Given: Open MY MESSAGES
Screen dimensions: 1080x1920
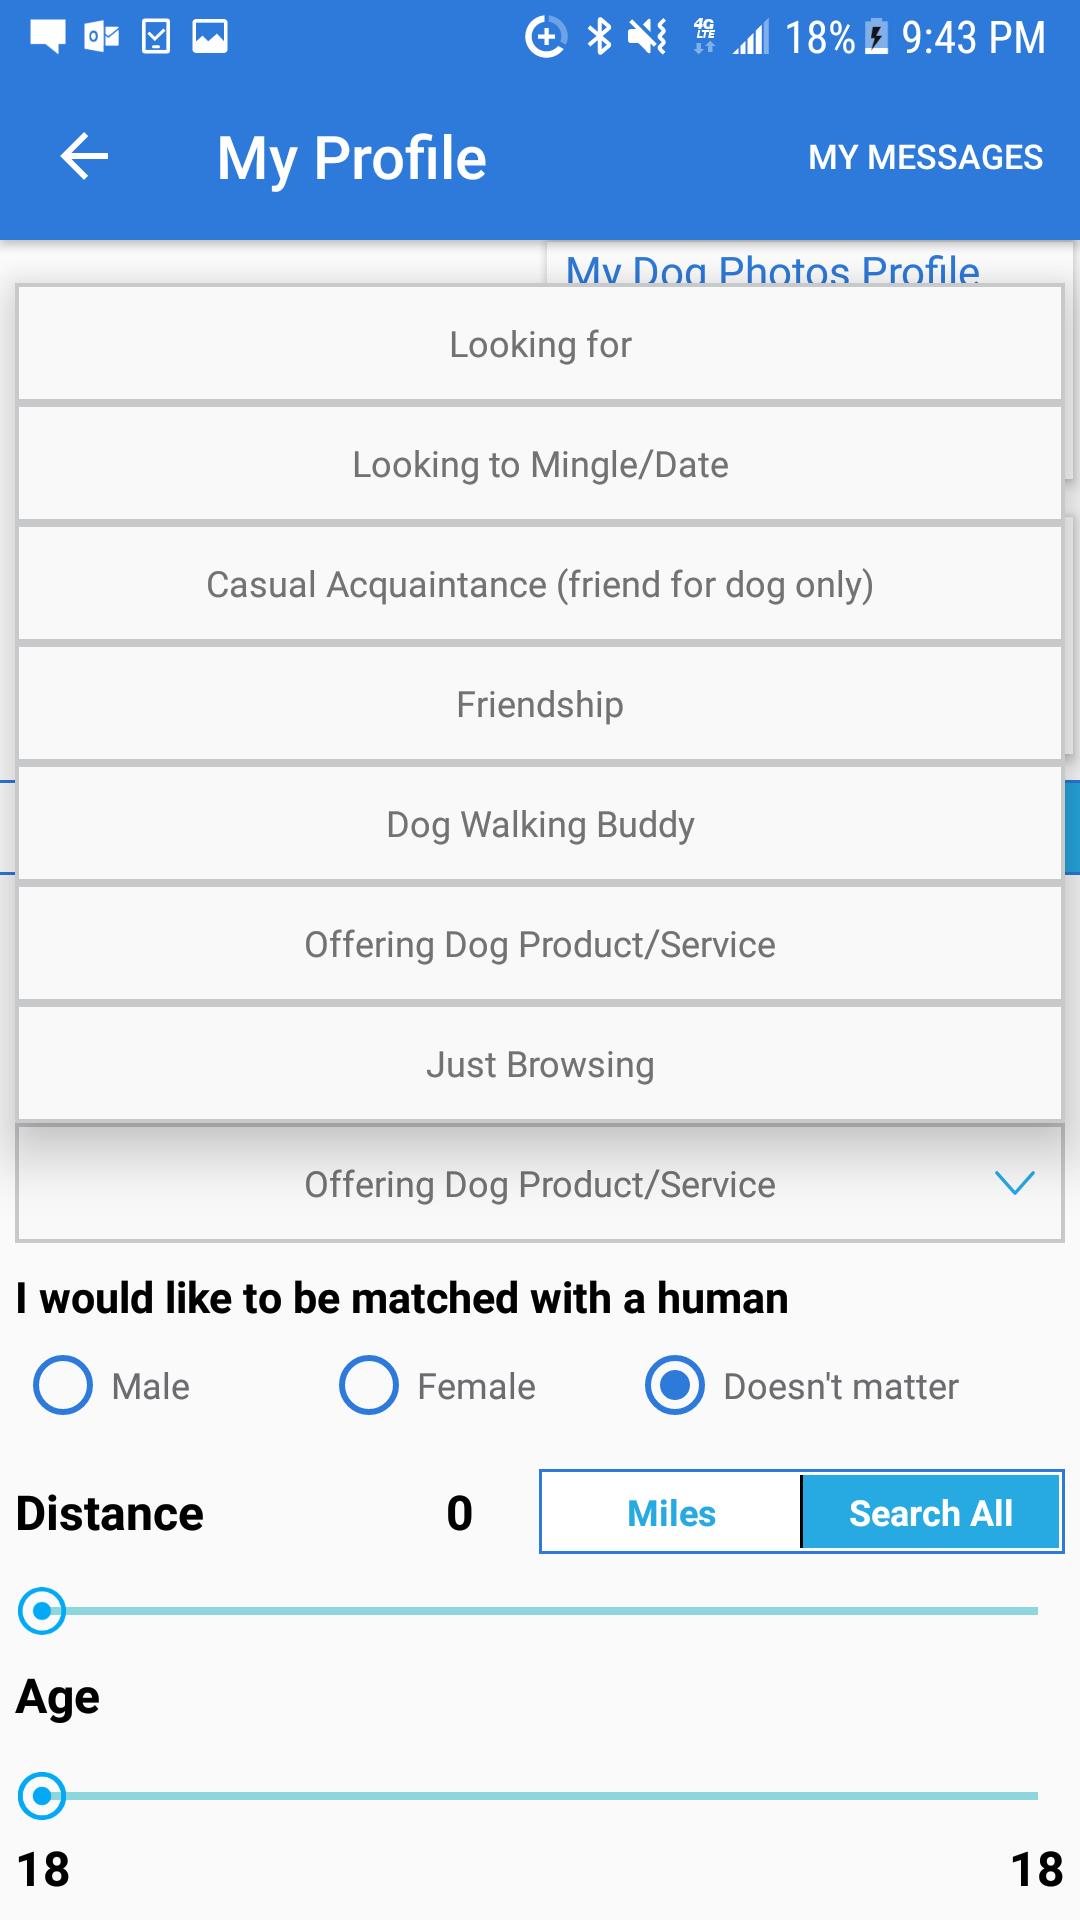Looking at the screenshot, I should pyautogui.click(x=925, y=157).
